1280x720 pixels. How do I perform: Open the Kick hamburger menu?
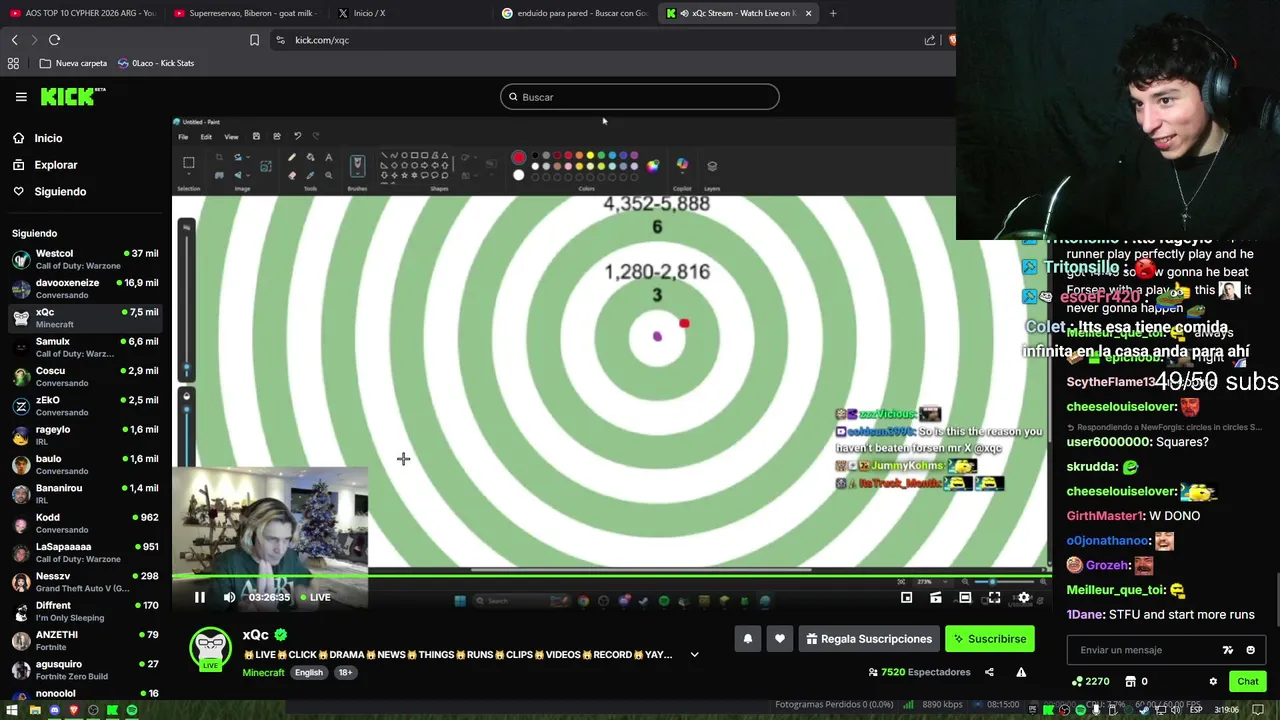pos(21,97)
